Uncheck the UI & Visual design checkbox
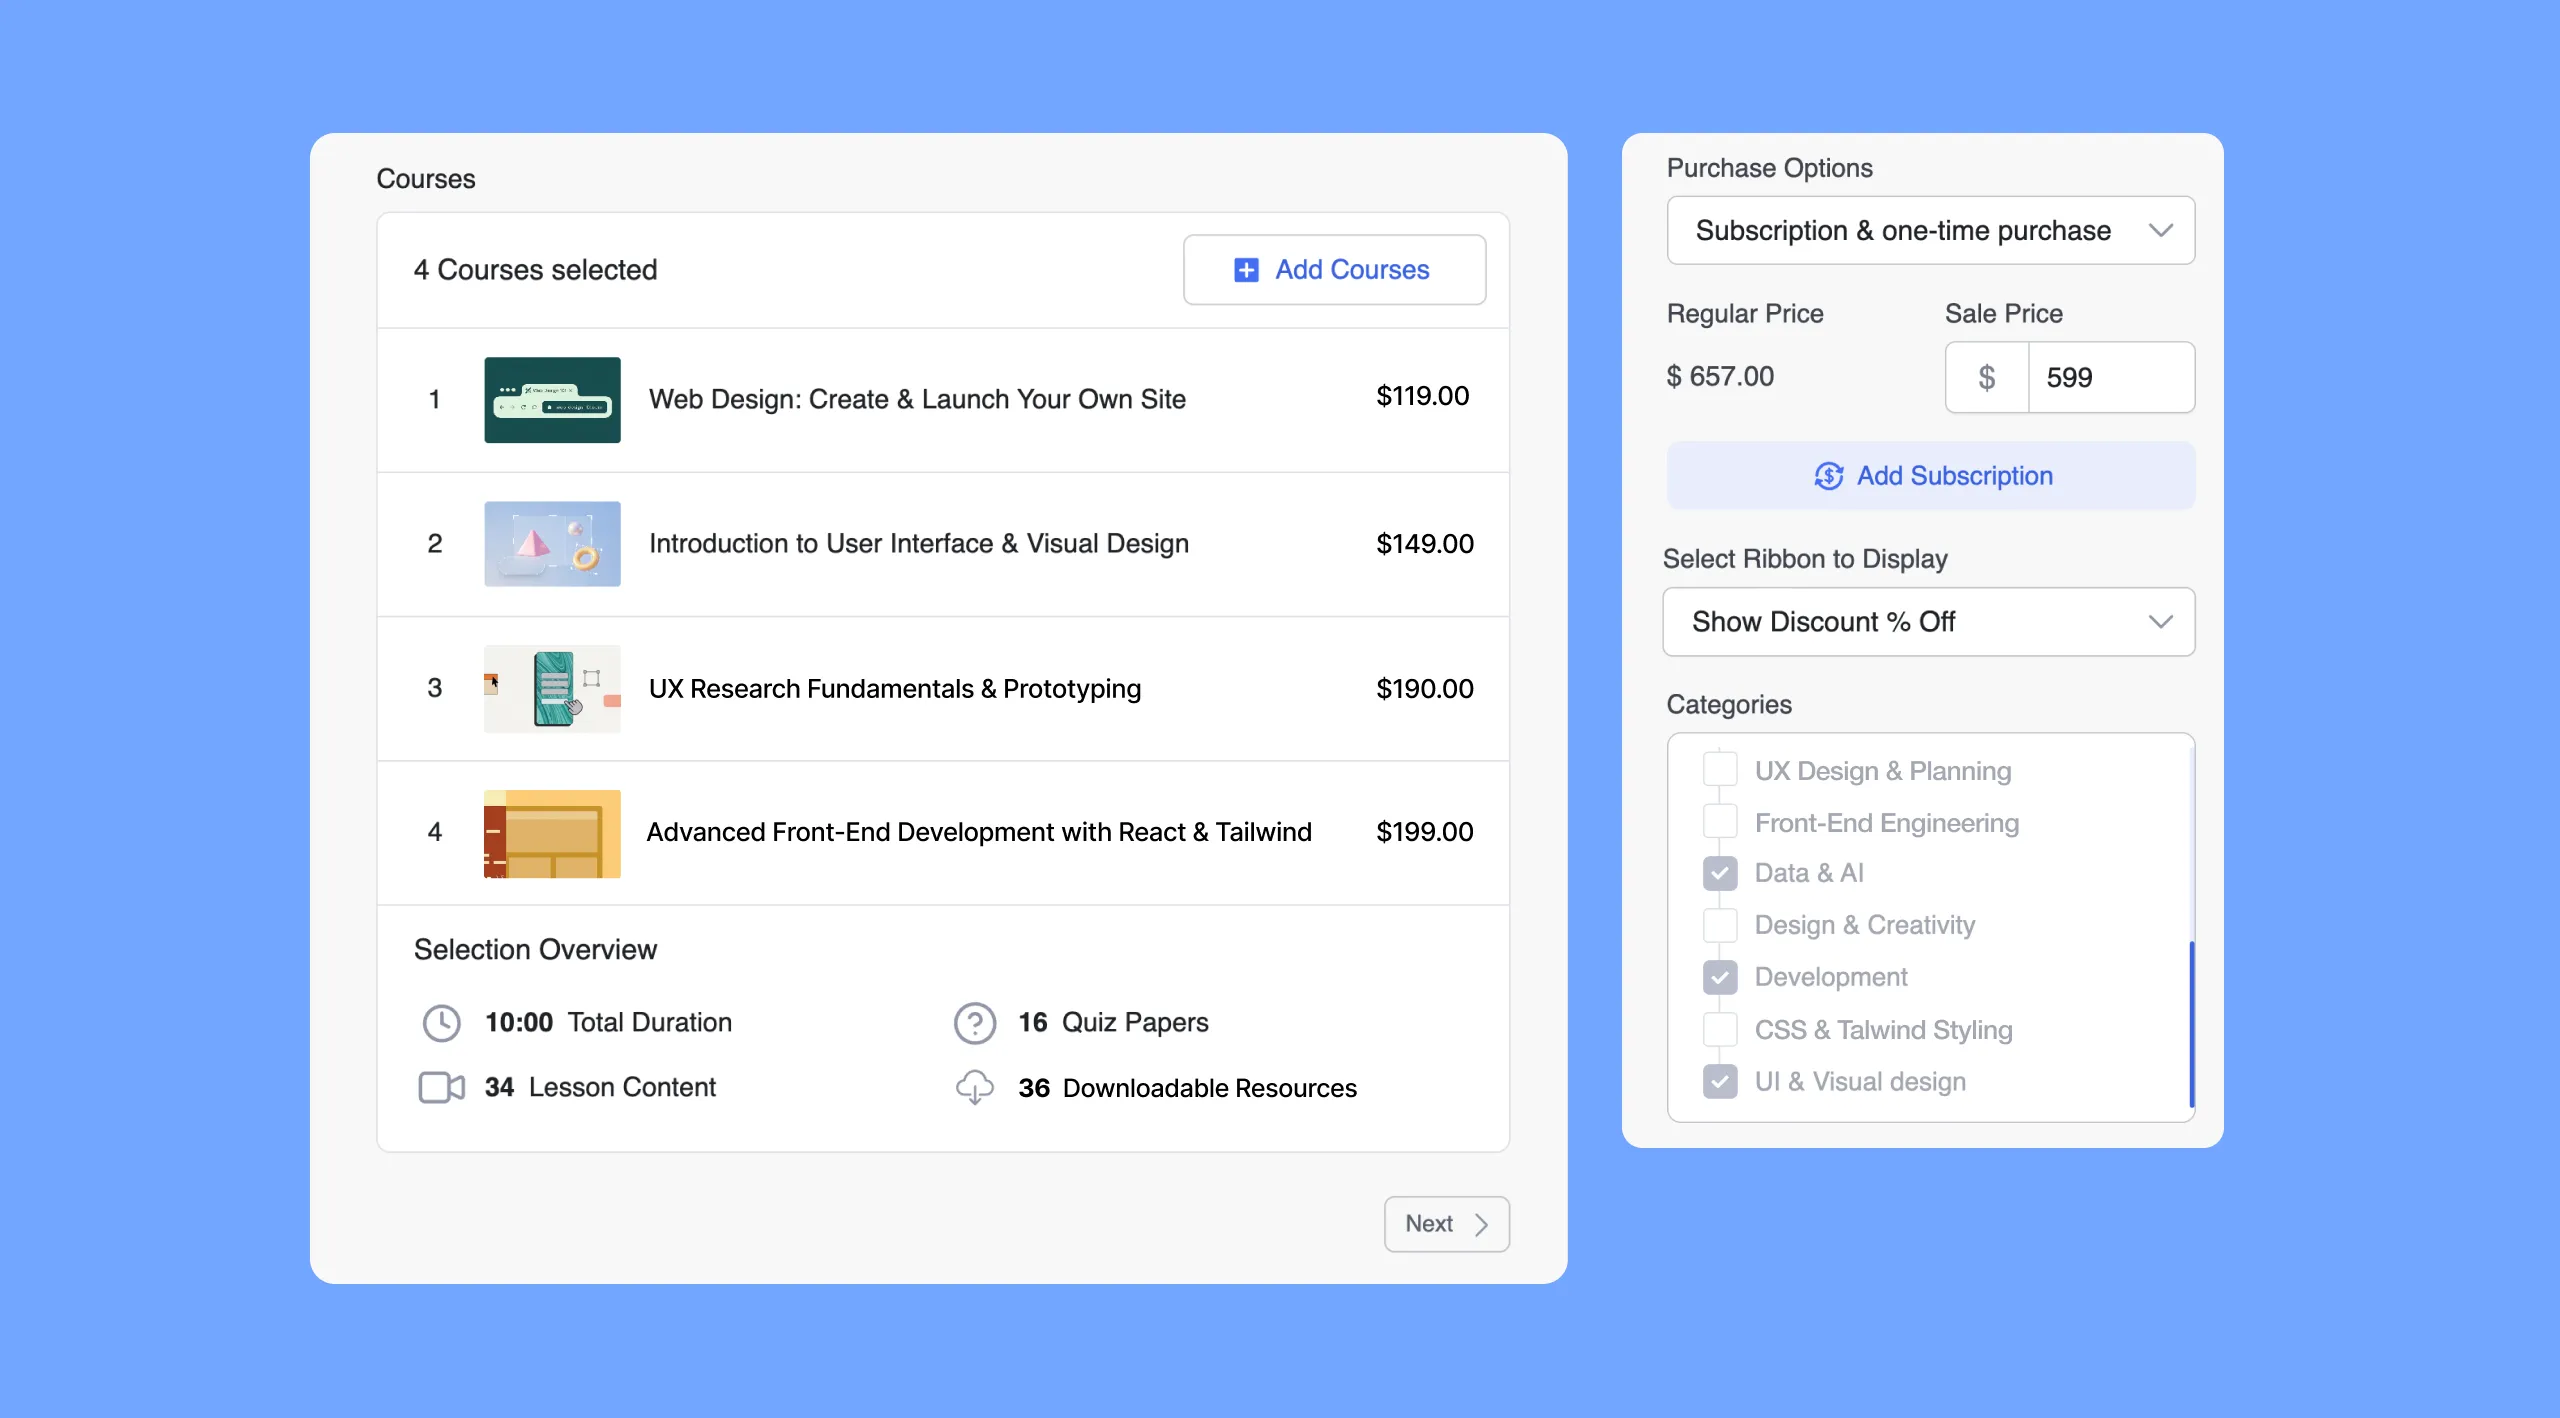The image size is (2560, 1418). (x=1720, y=1081)
